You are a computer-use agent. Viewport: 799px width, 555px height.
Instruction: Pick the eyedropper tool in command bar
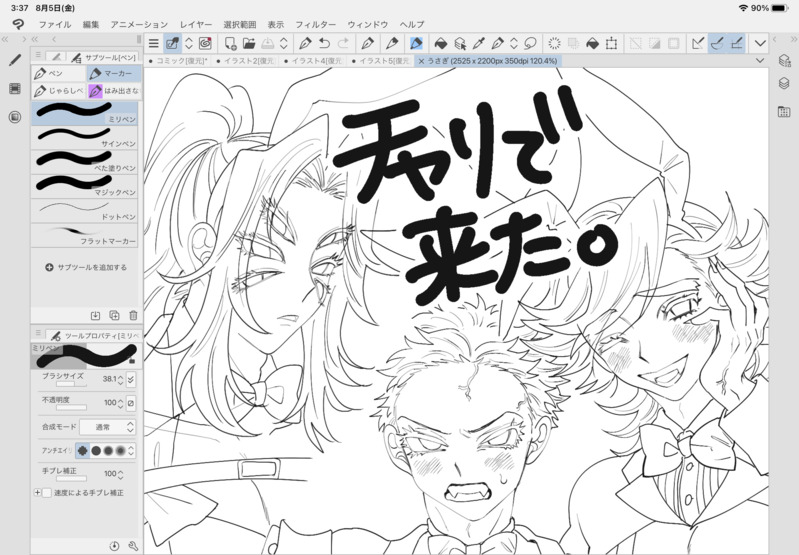point(478,44)
